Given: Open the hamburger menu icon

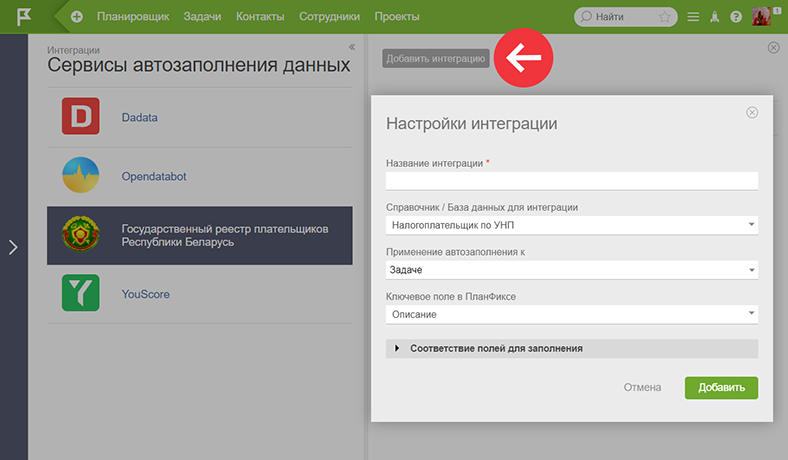Looking at the screenshot, I should point(693,17).
